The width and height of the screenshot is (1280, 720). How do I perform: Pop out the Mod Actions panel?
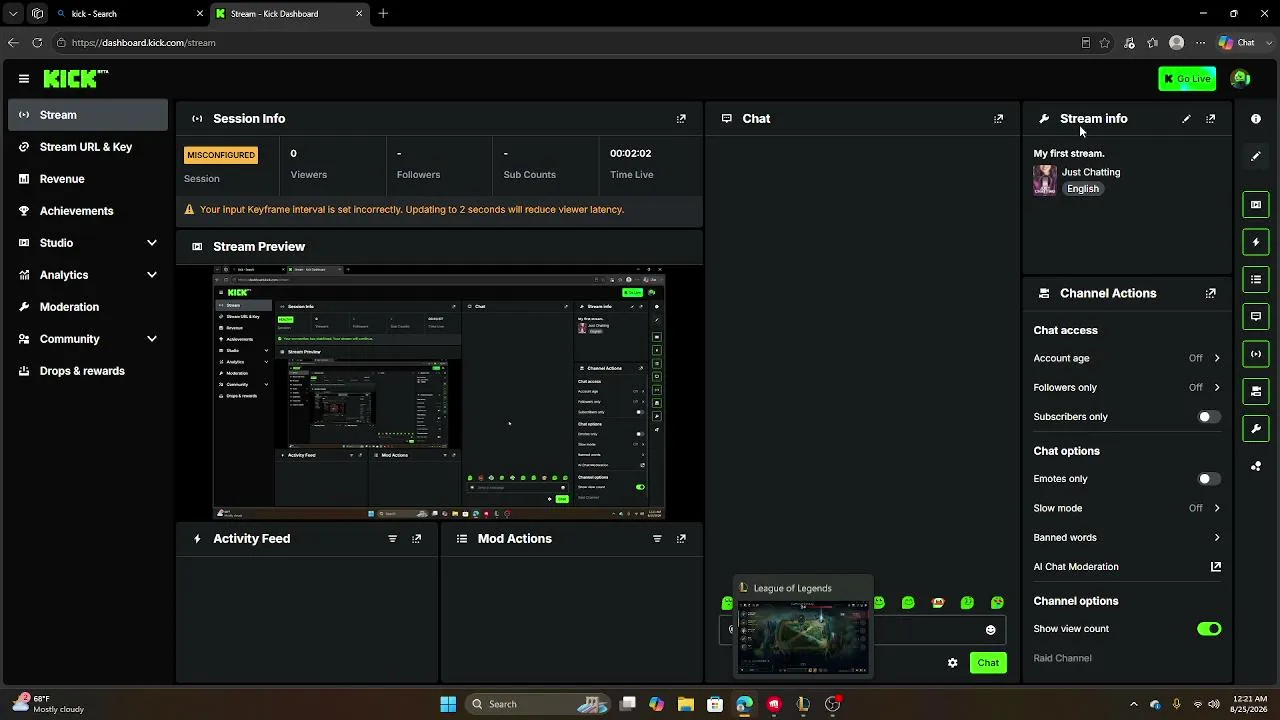[681, 538]
